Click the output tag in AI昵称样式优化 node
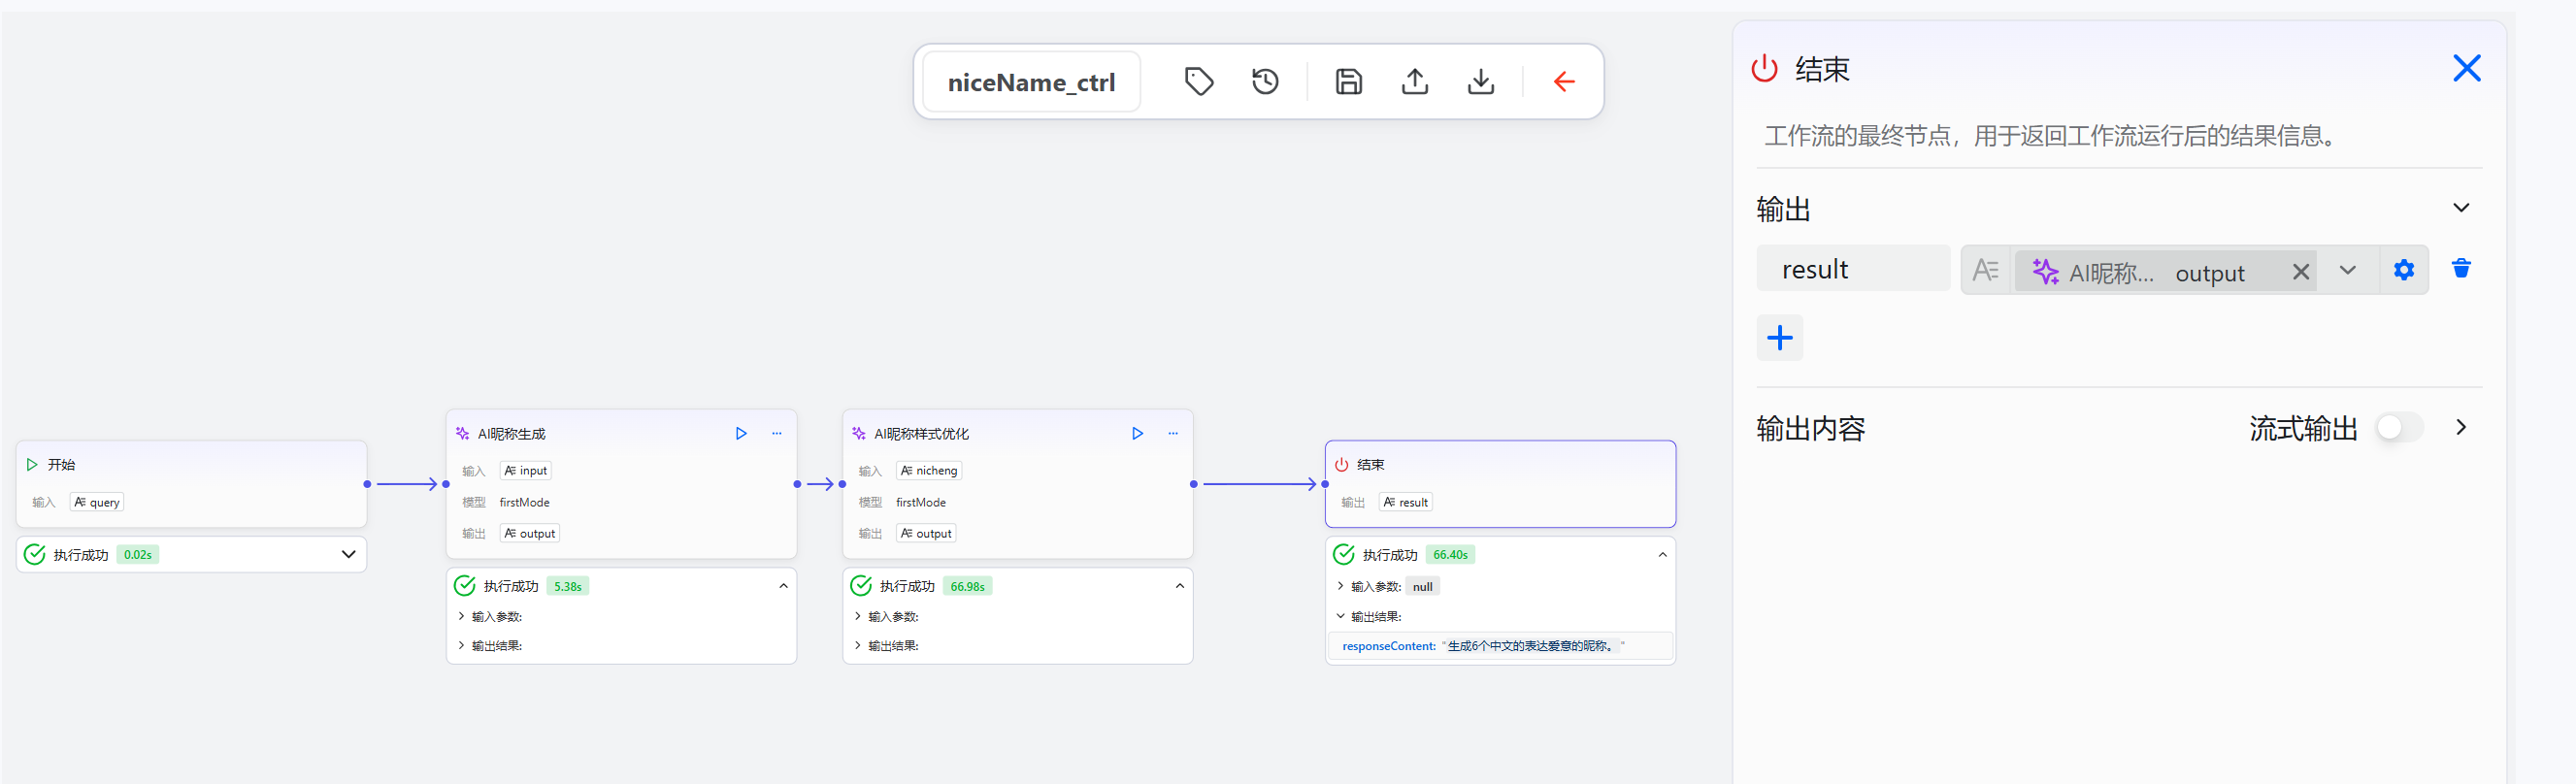 pos(926,533)
